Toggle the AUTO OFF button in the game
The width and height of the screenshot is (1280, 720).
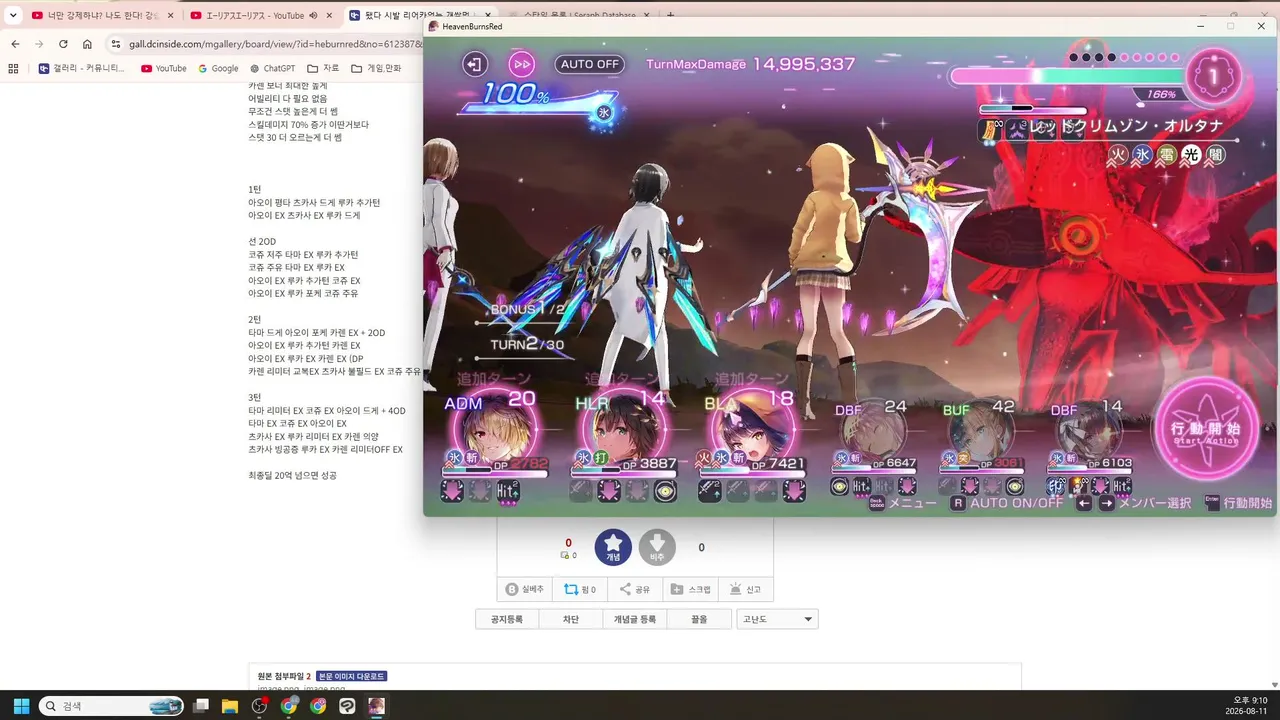[590, 64]
